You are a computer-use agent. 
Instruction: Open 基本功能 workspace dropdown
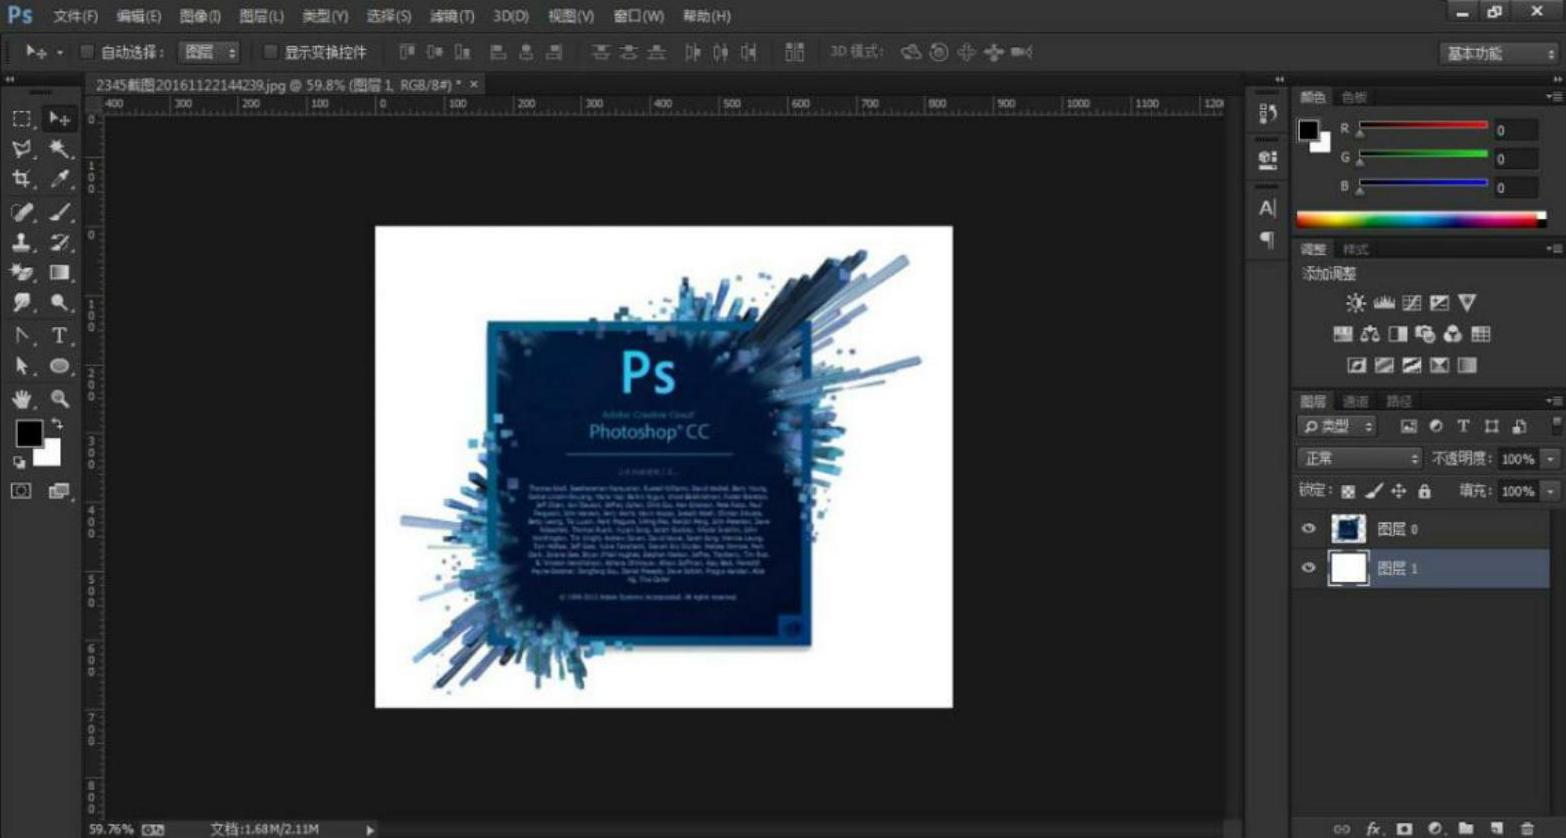1499,53
